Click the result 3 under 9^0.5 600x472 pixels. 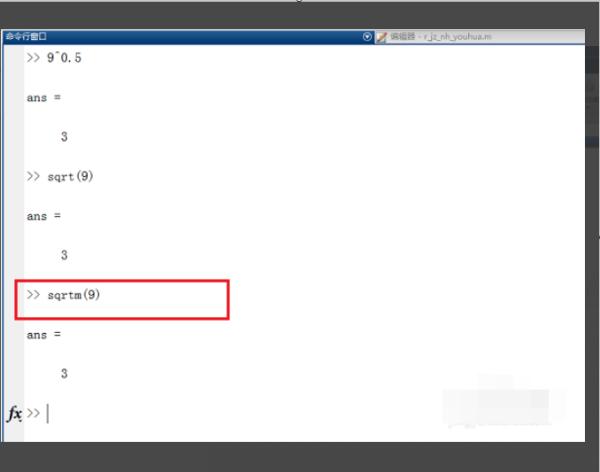pos(64,137)
